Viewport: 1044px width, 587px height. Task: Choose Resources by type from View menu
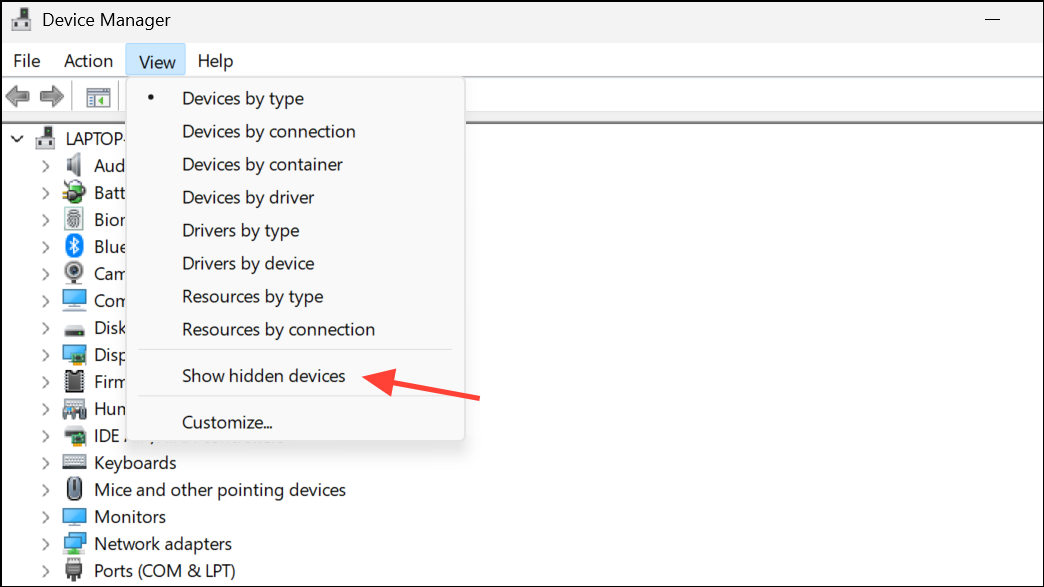pos(252,296)
